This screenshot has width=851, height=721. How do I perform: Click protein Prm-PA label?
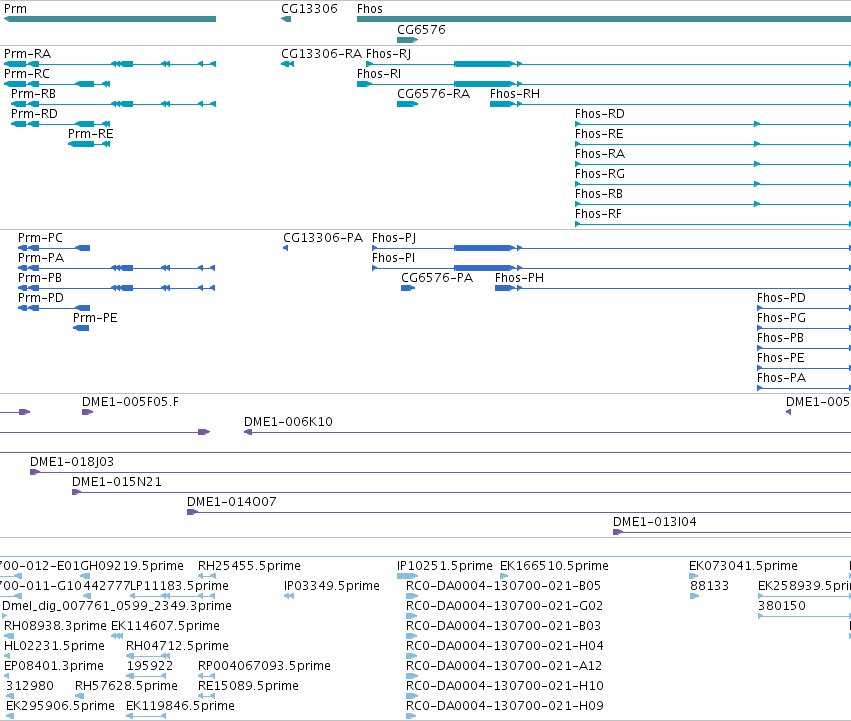coord(41,258)
